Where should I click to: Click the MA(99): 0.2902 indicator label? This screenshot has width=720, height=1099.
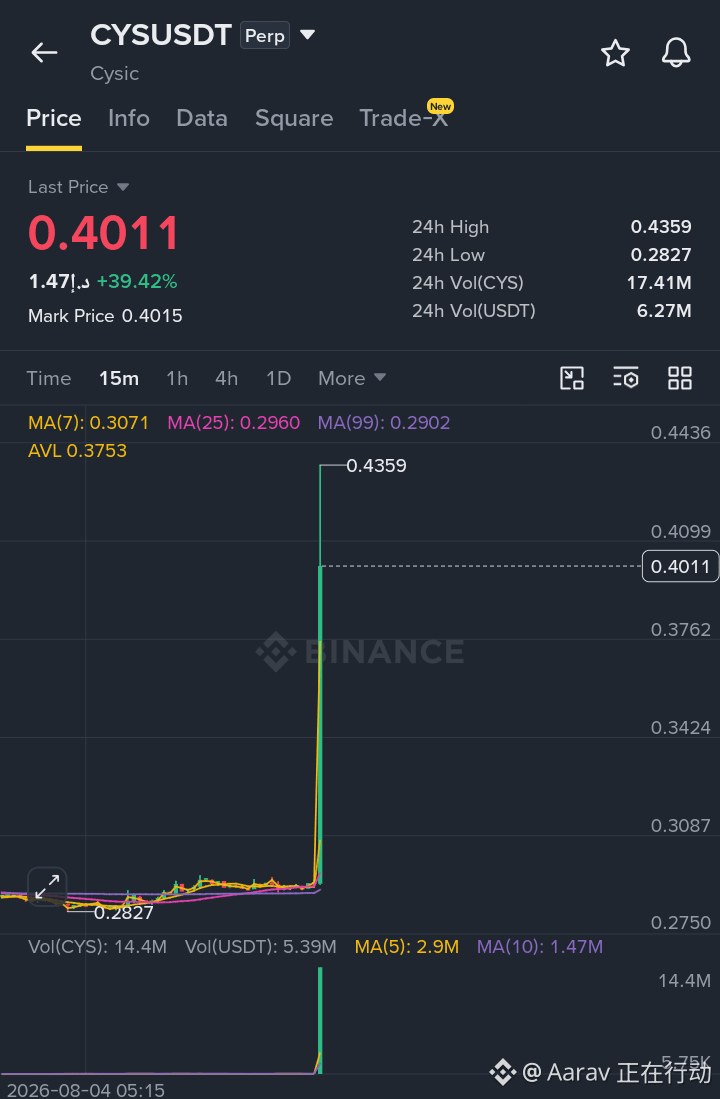(x=383, y=423)
